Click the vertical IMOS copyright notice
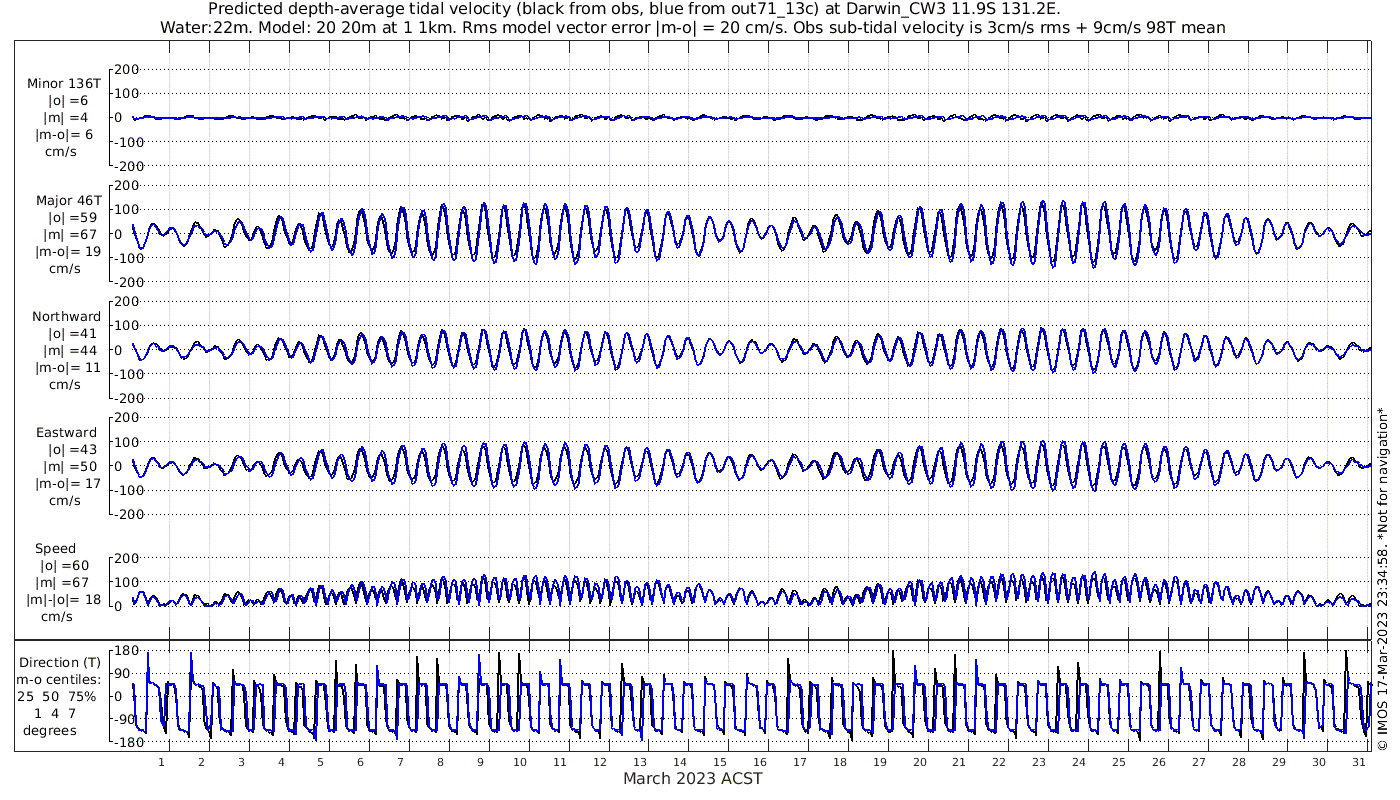 coord(1383,578)
